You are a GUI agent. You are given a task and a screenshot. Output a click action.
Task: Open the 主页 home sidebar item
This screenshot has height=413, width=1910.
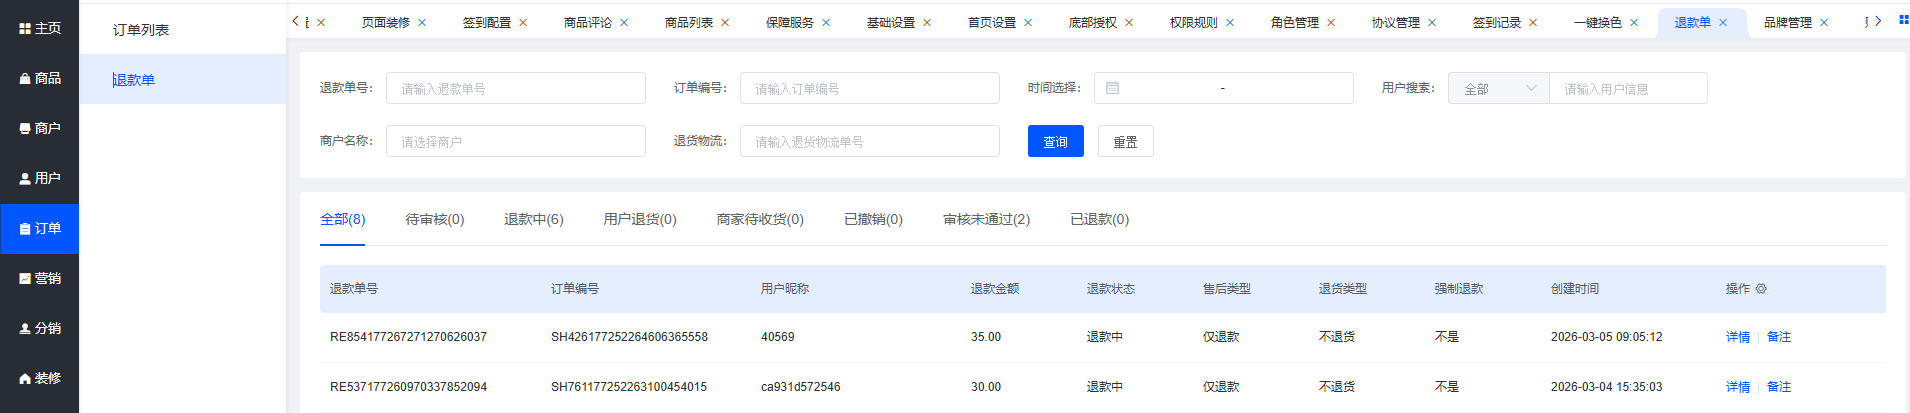[40, 29]
